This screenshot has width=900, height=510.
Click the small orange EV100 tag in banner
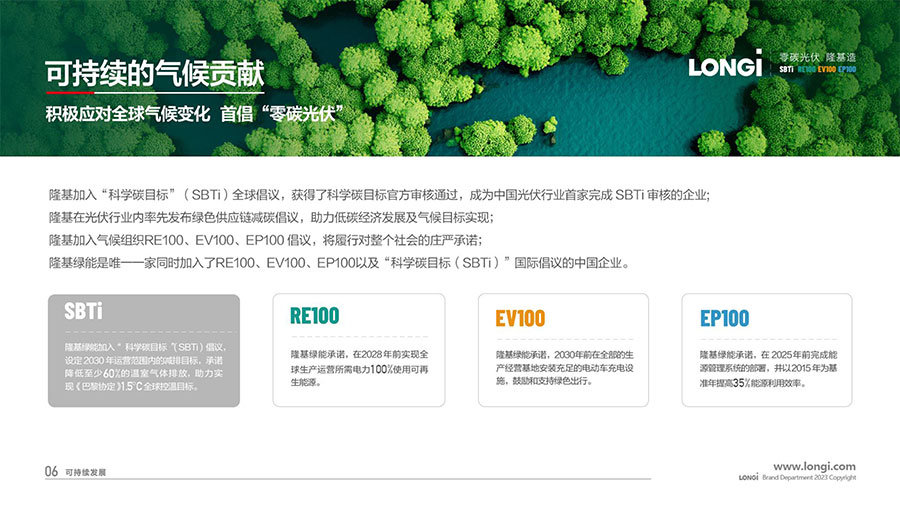[x=827, y=69]
